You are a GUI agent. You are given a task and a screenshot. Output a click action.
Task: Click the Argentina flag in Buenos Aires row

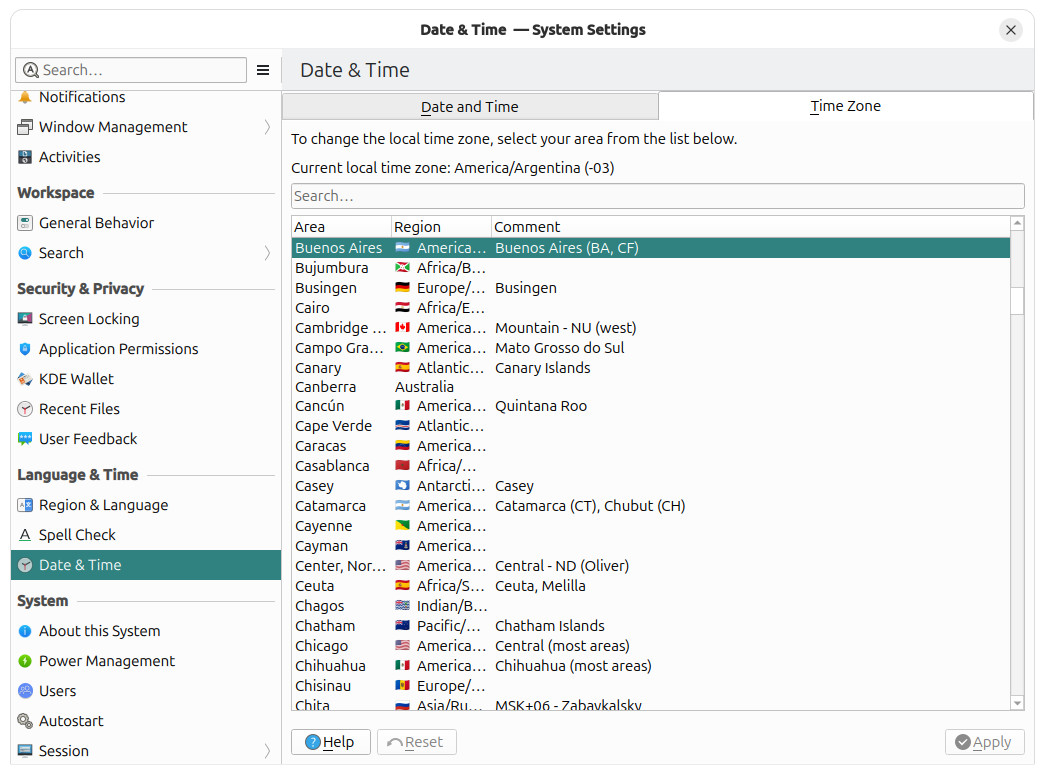pyautogui.click(x=402, y=247)
